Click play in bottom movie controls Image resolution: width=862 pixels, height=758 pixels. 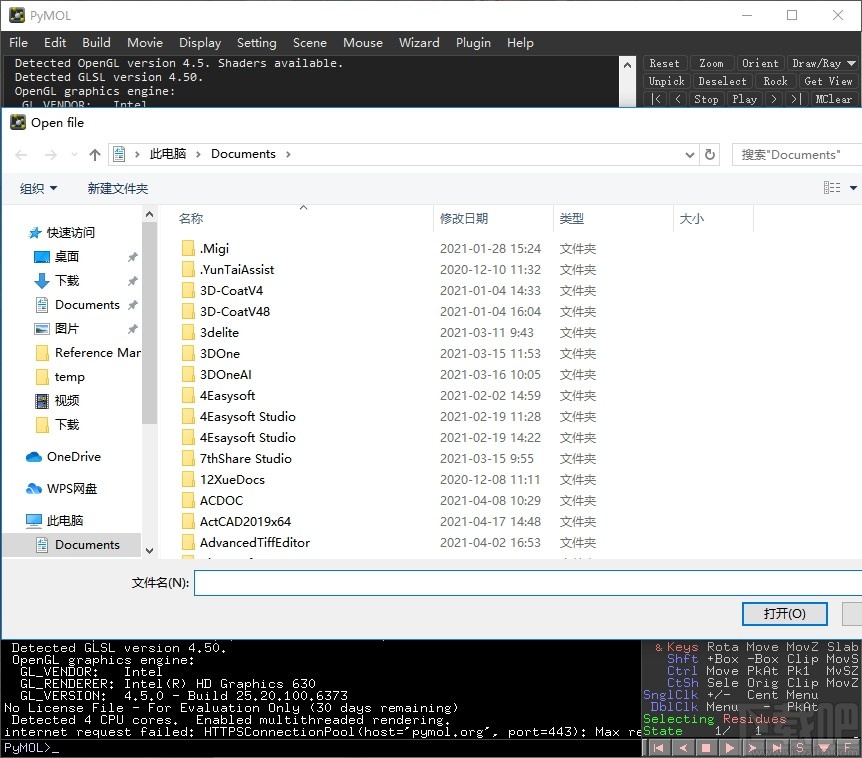[730, 748]
